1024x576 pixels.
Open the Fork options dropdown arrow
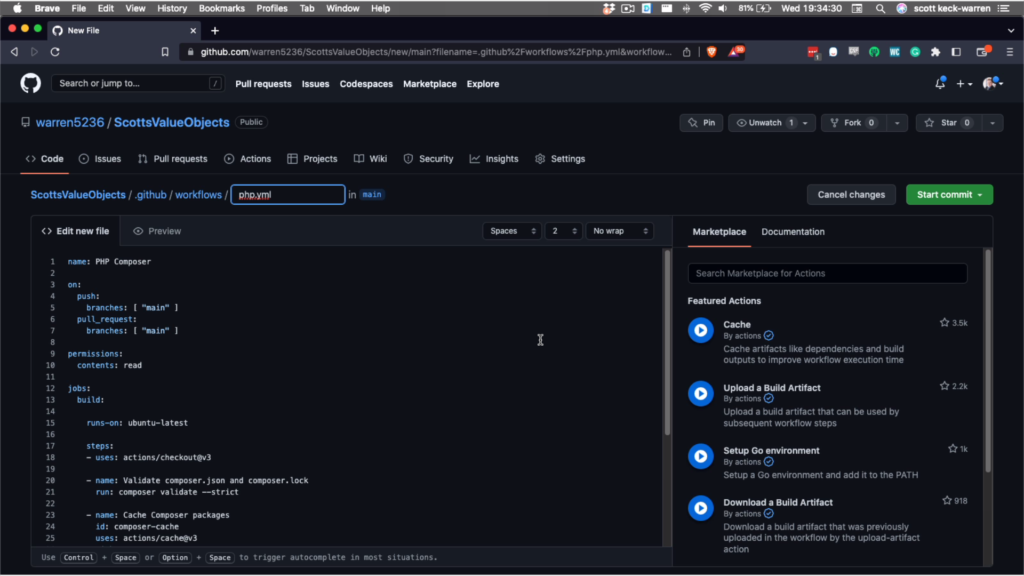[897, 123]
